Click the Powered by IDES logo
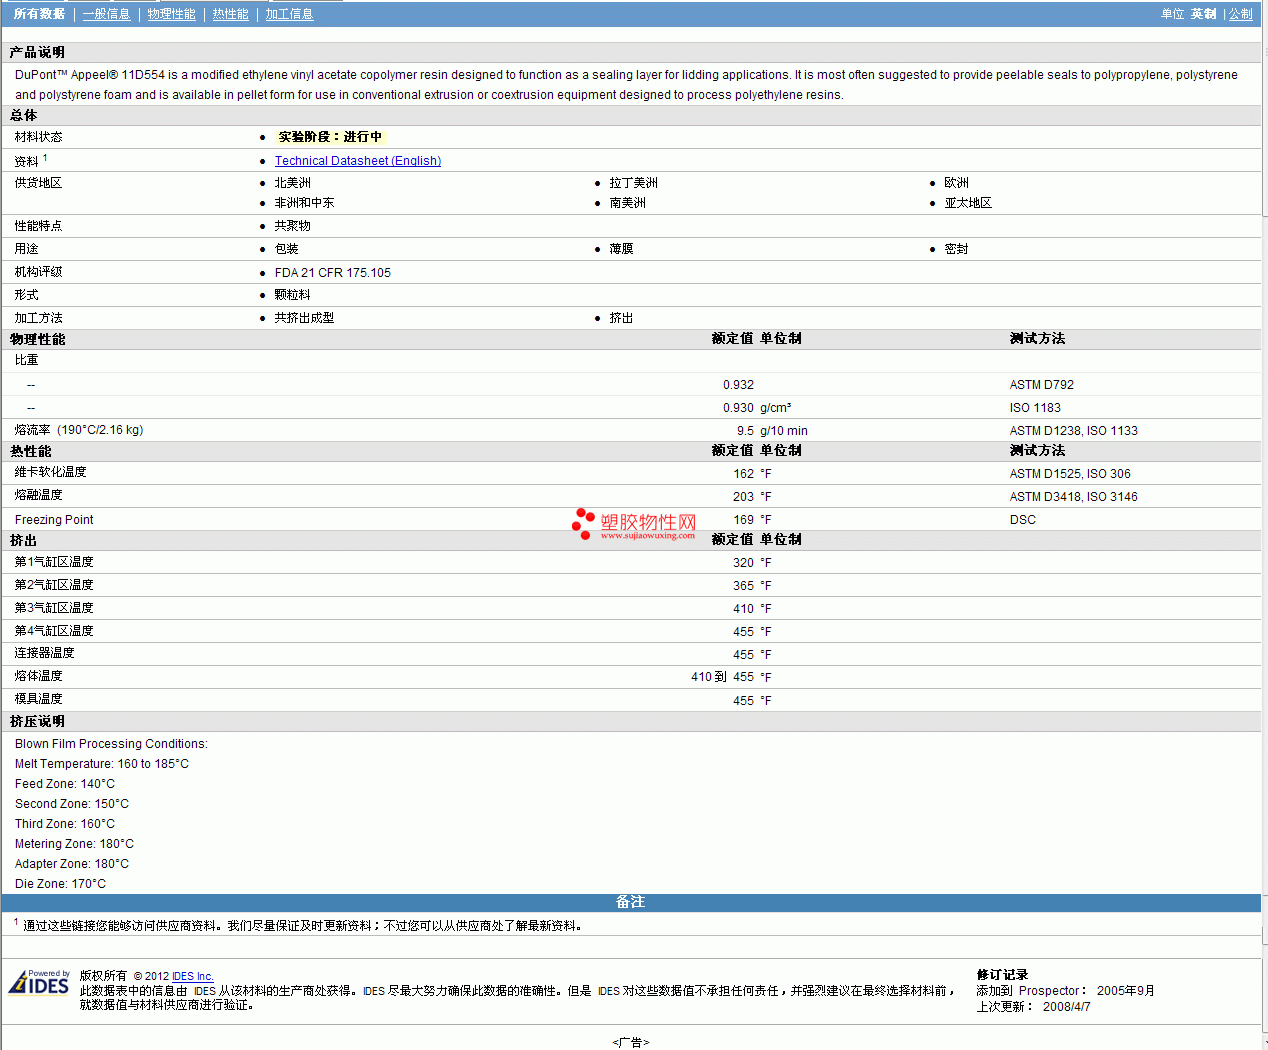This screenshot has width=1268, height=1050. 39,983
